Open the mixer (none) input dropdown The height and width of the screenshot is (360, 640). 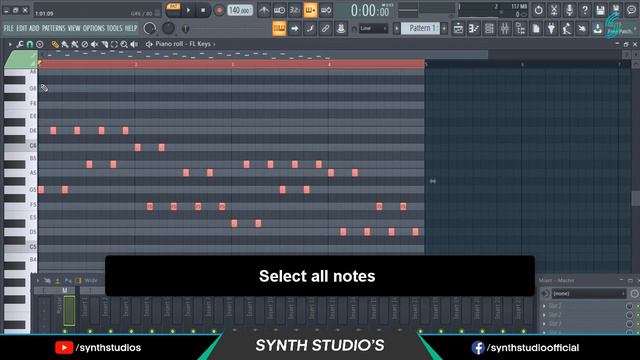[588, 293]
